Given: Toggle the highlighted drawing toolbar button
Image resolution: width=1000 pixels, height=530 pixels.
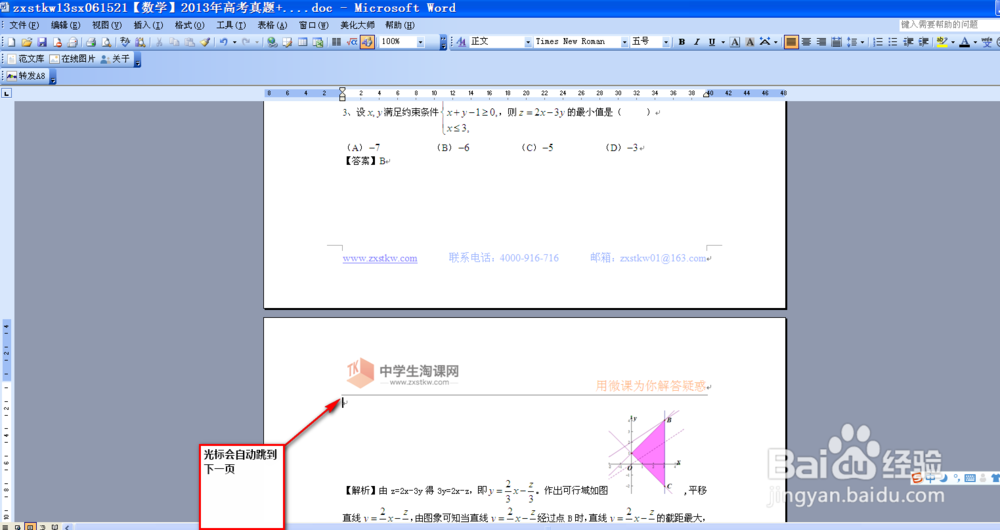Looking at the screenshot, I should click(x=367, y=42).
